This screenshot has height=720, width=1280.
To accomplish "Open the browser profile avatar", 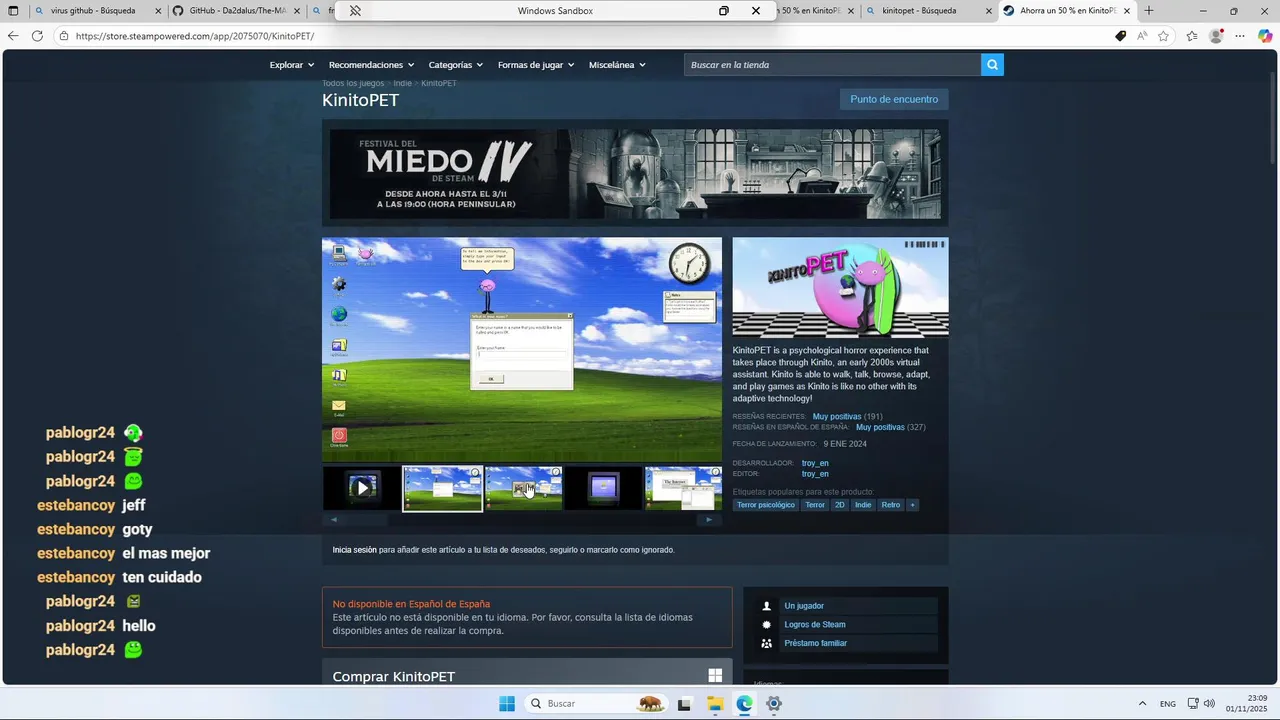I will pos(1216,36).
